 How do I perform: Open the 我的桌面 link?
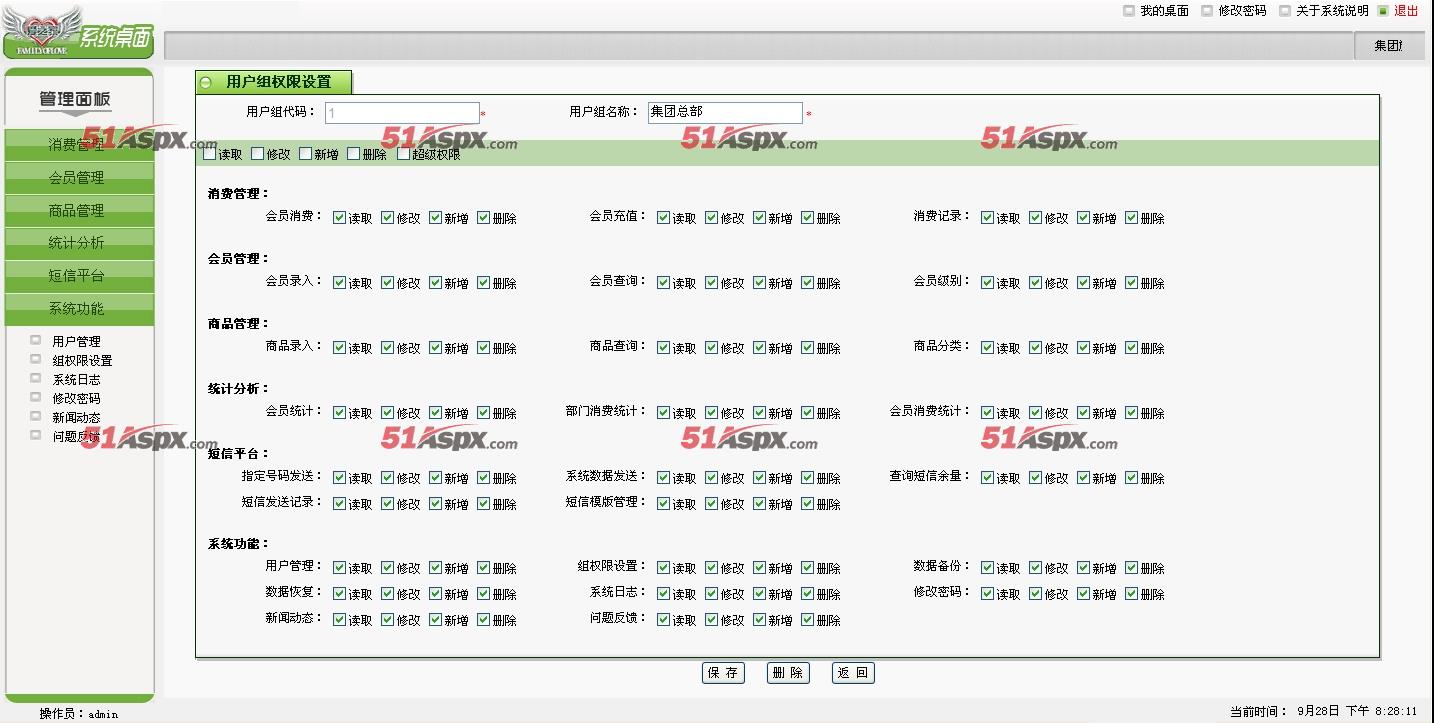point(1164,11)
